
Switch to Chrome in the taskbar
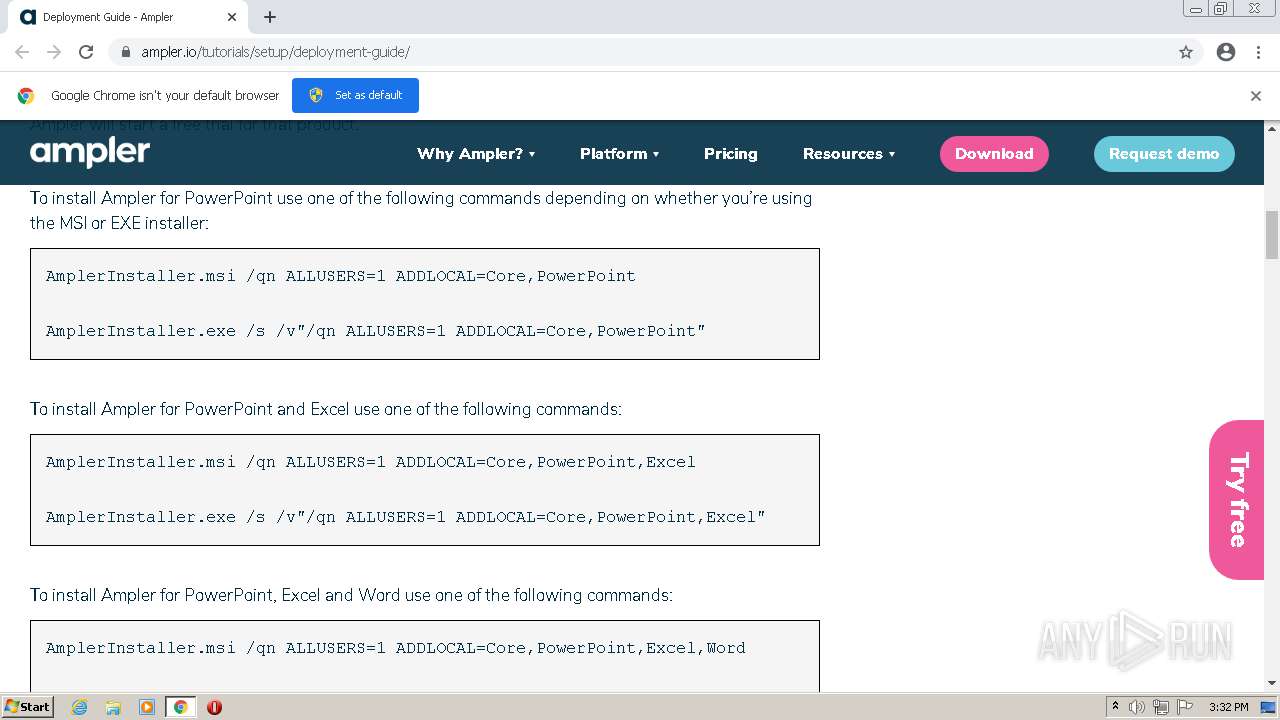pos(181,707)
